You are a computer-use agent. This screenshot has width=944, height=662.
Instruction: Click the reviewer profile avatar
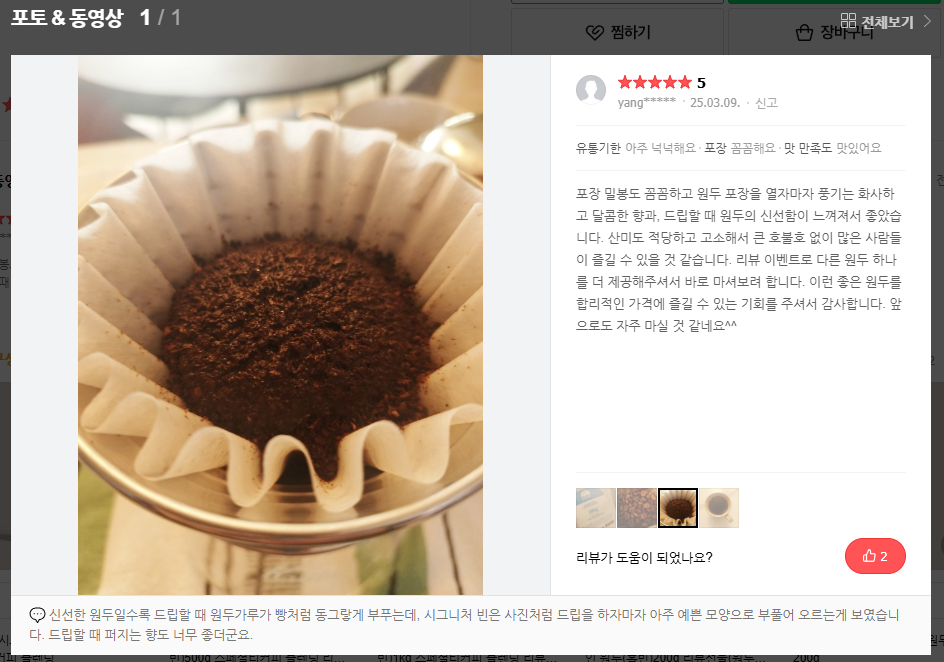[x=591, y=90]
